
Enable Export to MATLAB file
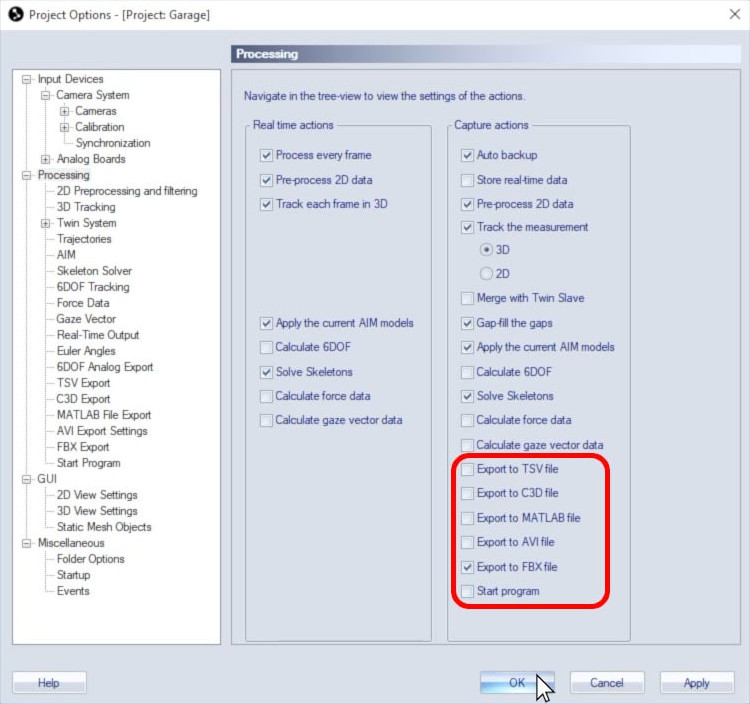(467, 518)
